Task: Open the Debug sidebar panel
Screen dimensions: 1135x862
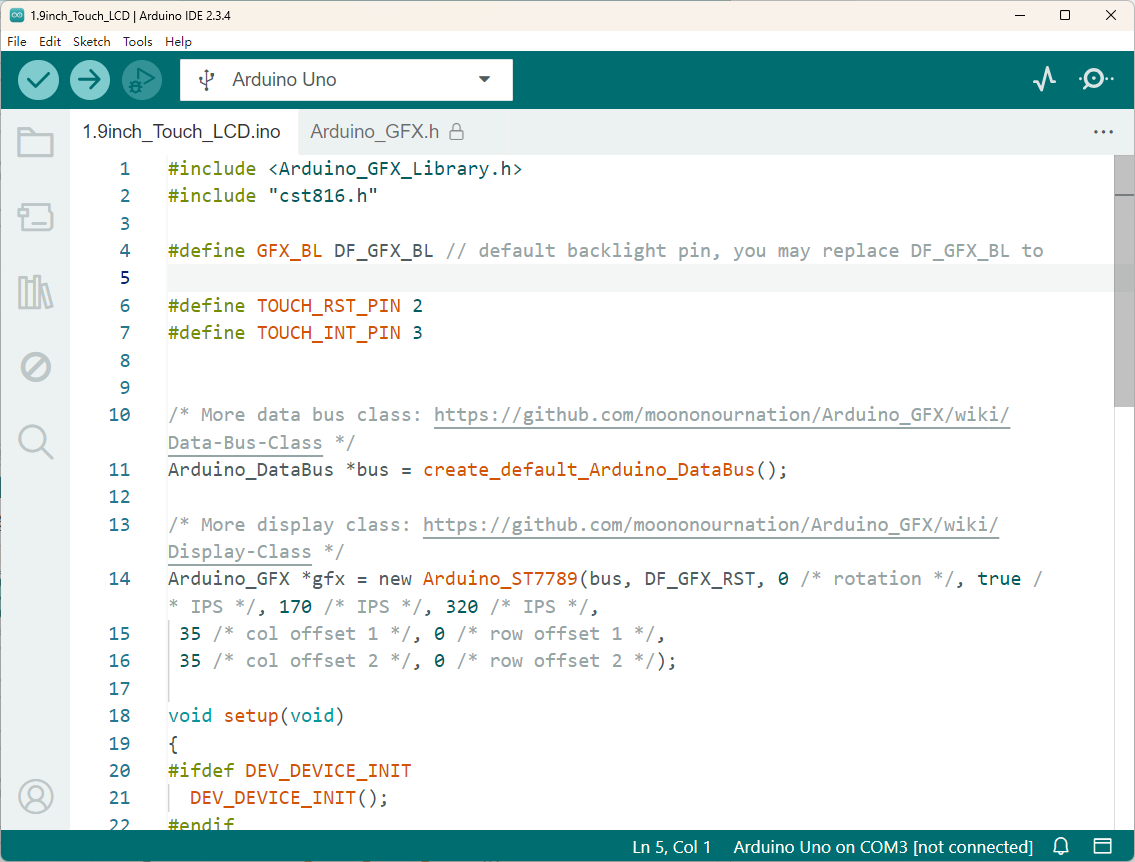Action: [35, 367]
